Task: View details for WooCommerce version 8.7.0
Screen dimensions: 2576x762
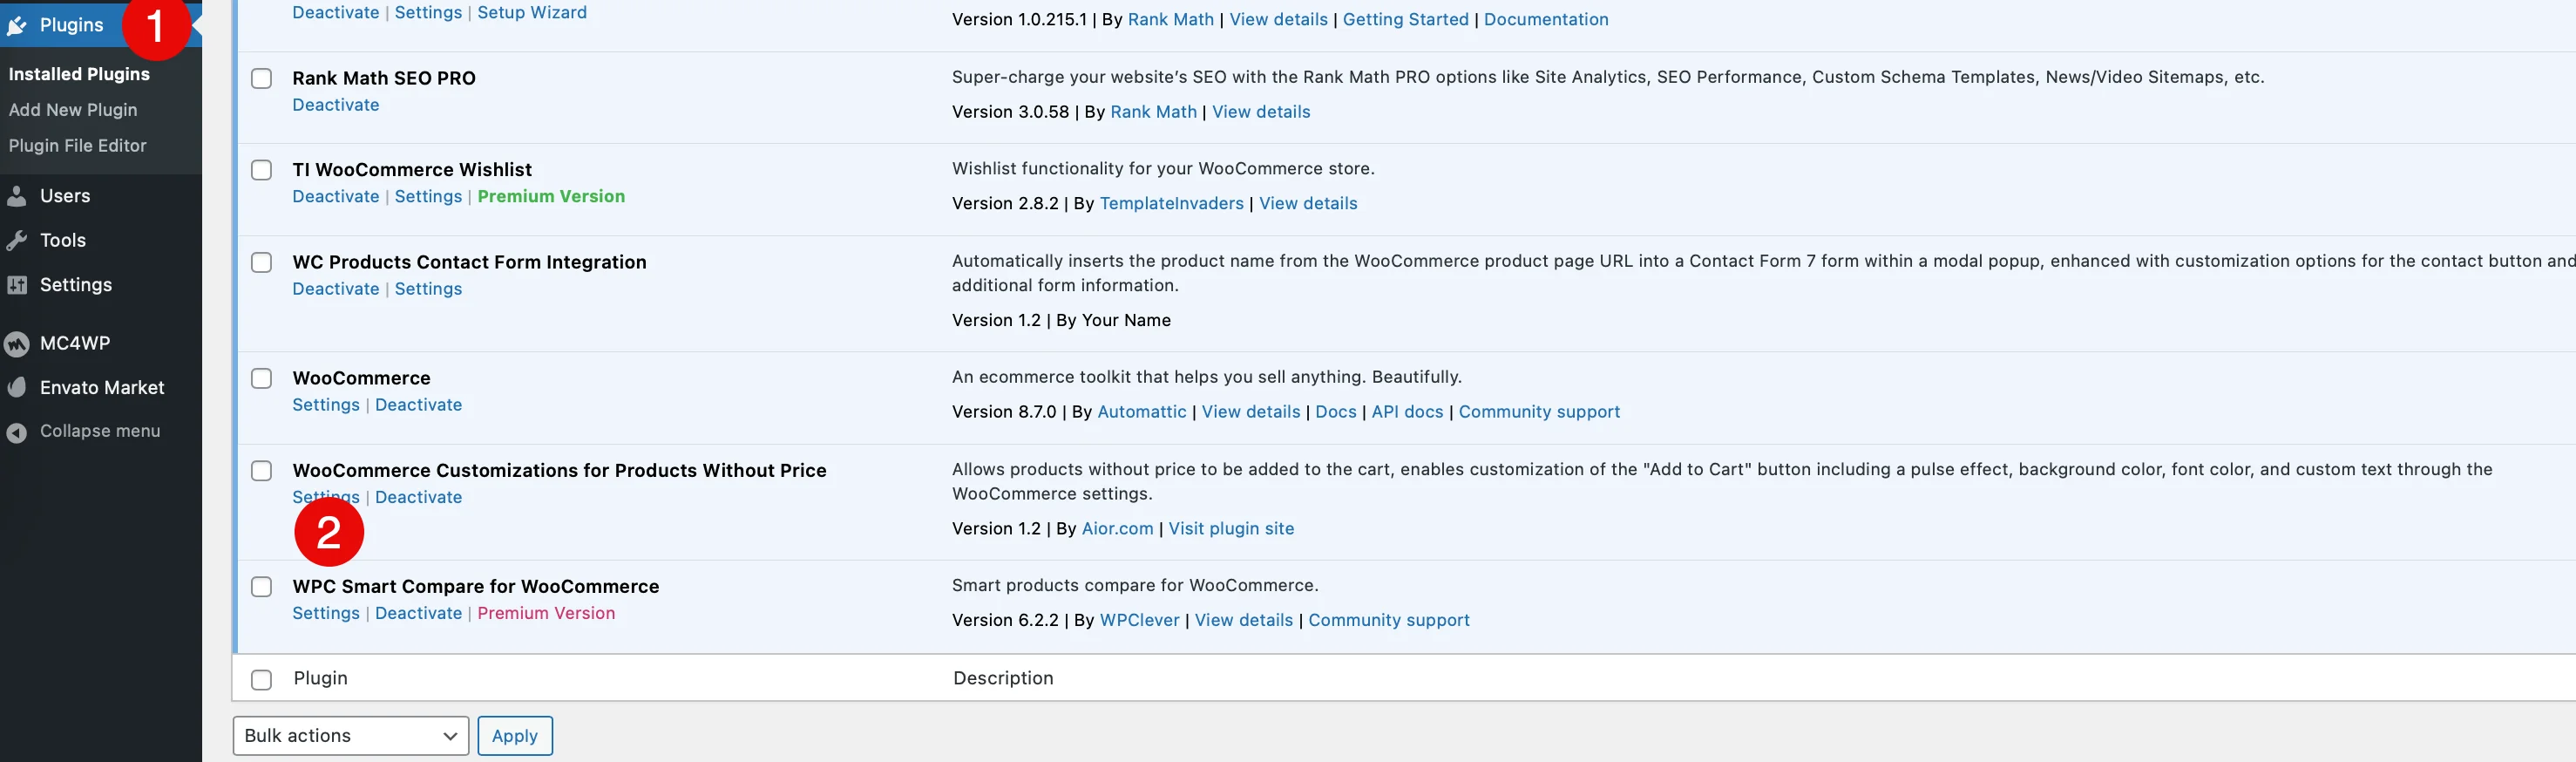Action: tap(1251, 412)
